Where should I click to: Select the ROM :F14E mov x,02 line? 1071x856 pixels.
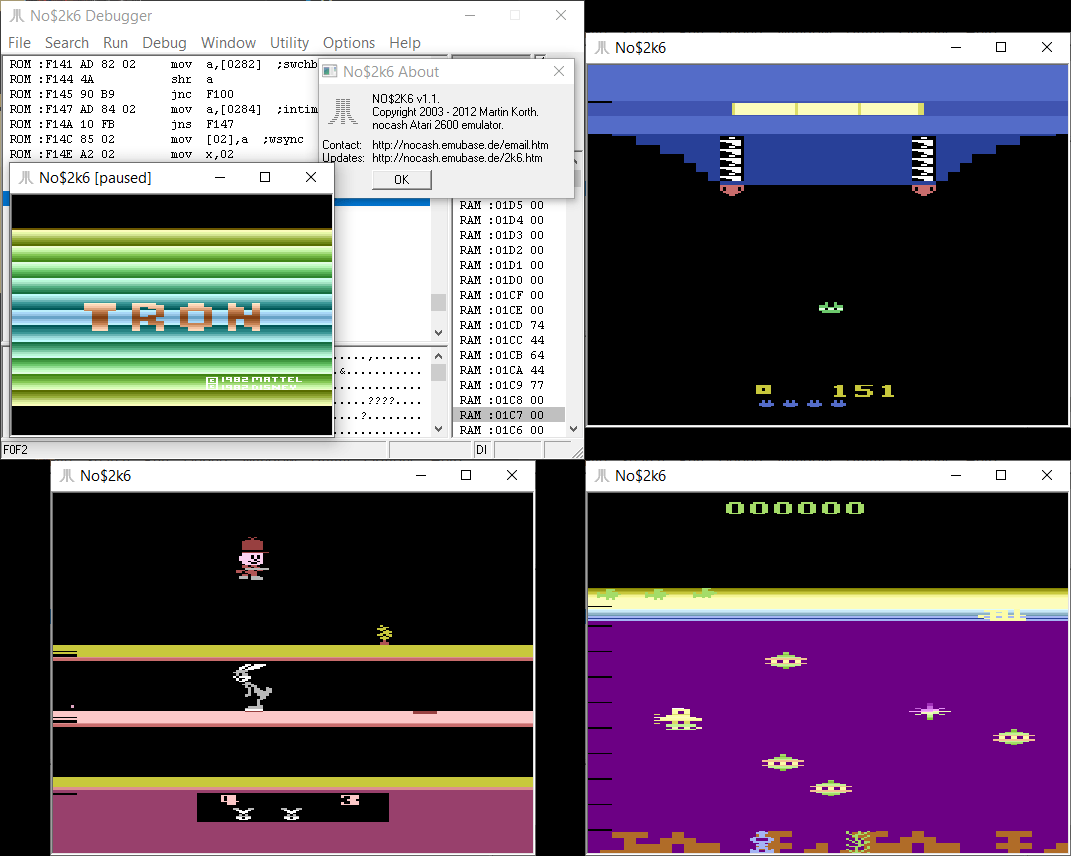[163, 154]
